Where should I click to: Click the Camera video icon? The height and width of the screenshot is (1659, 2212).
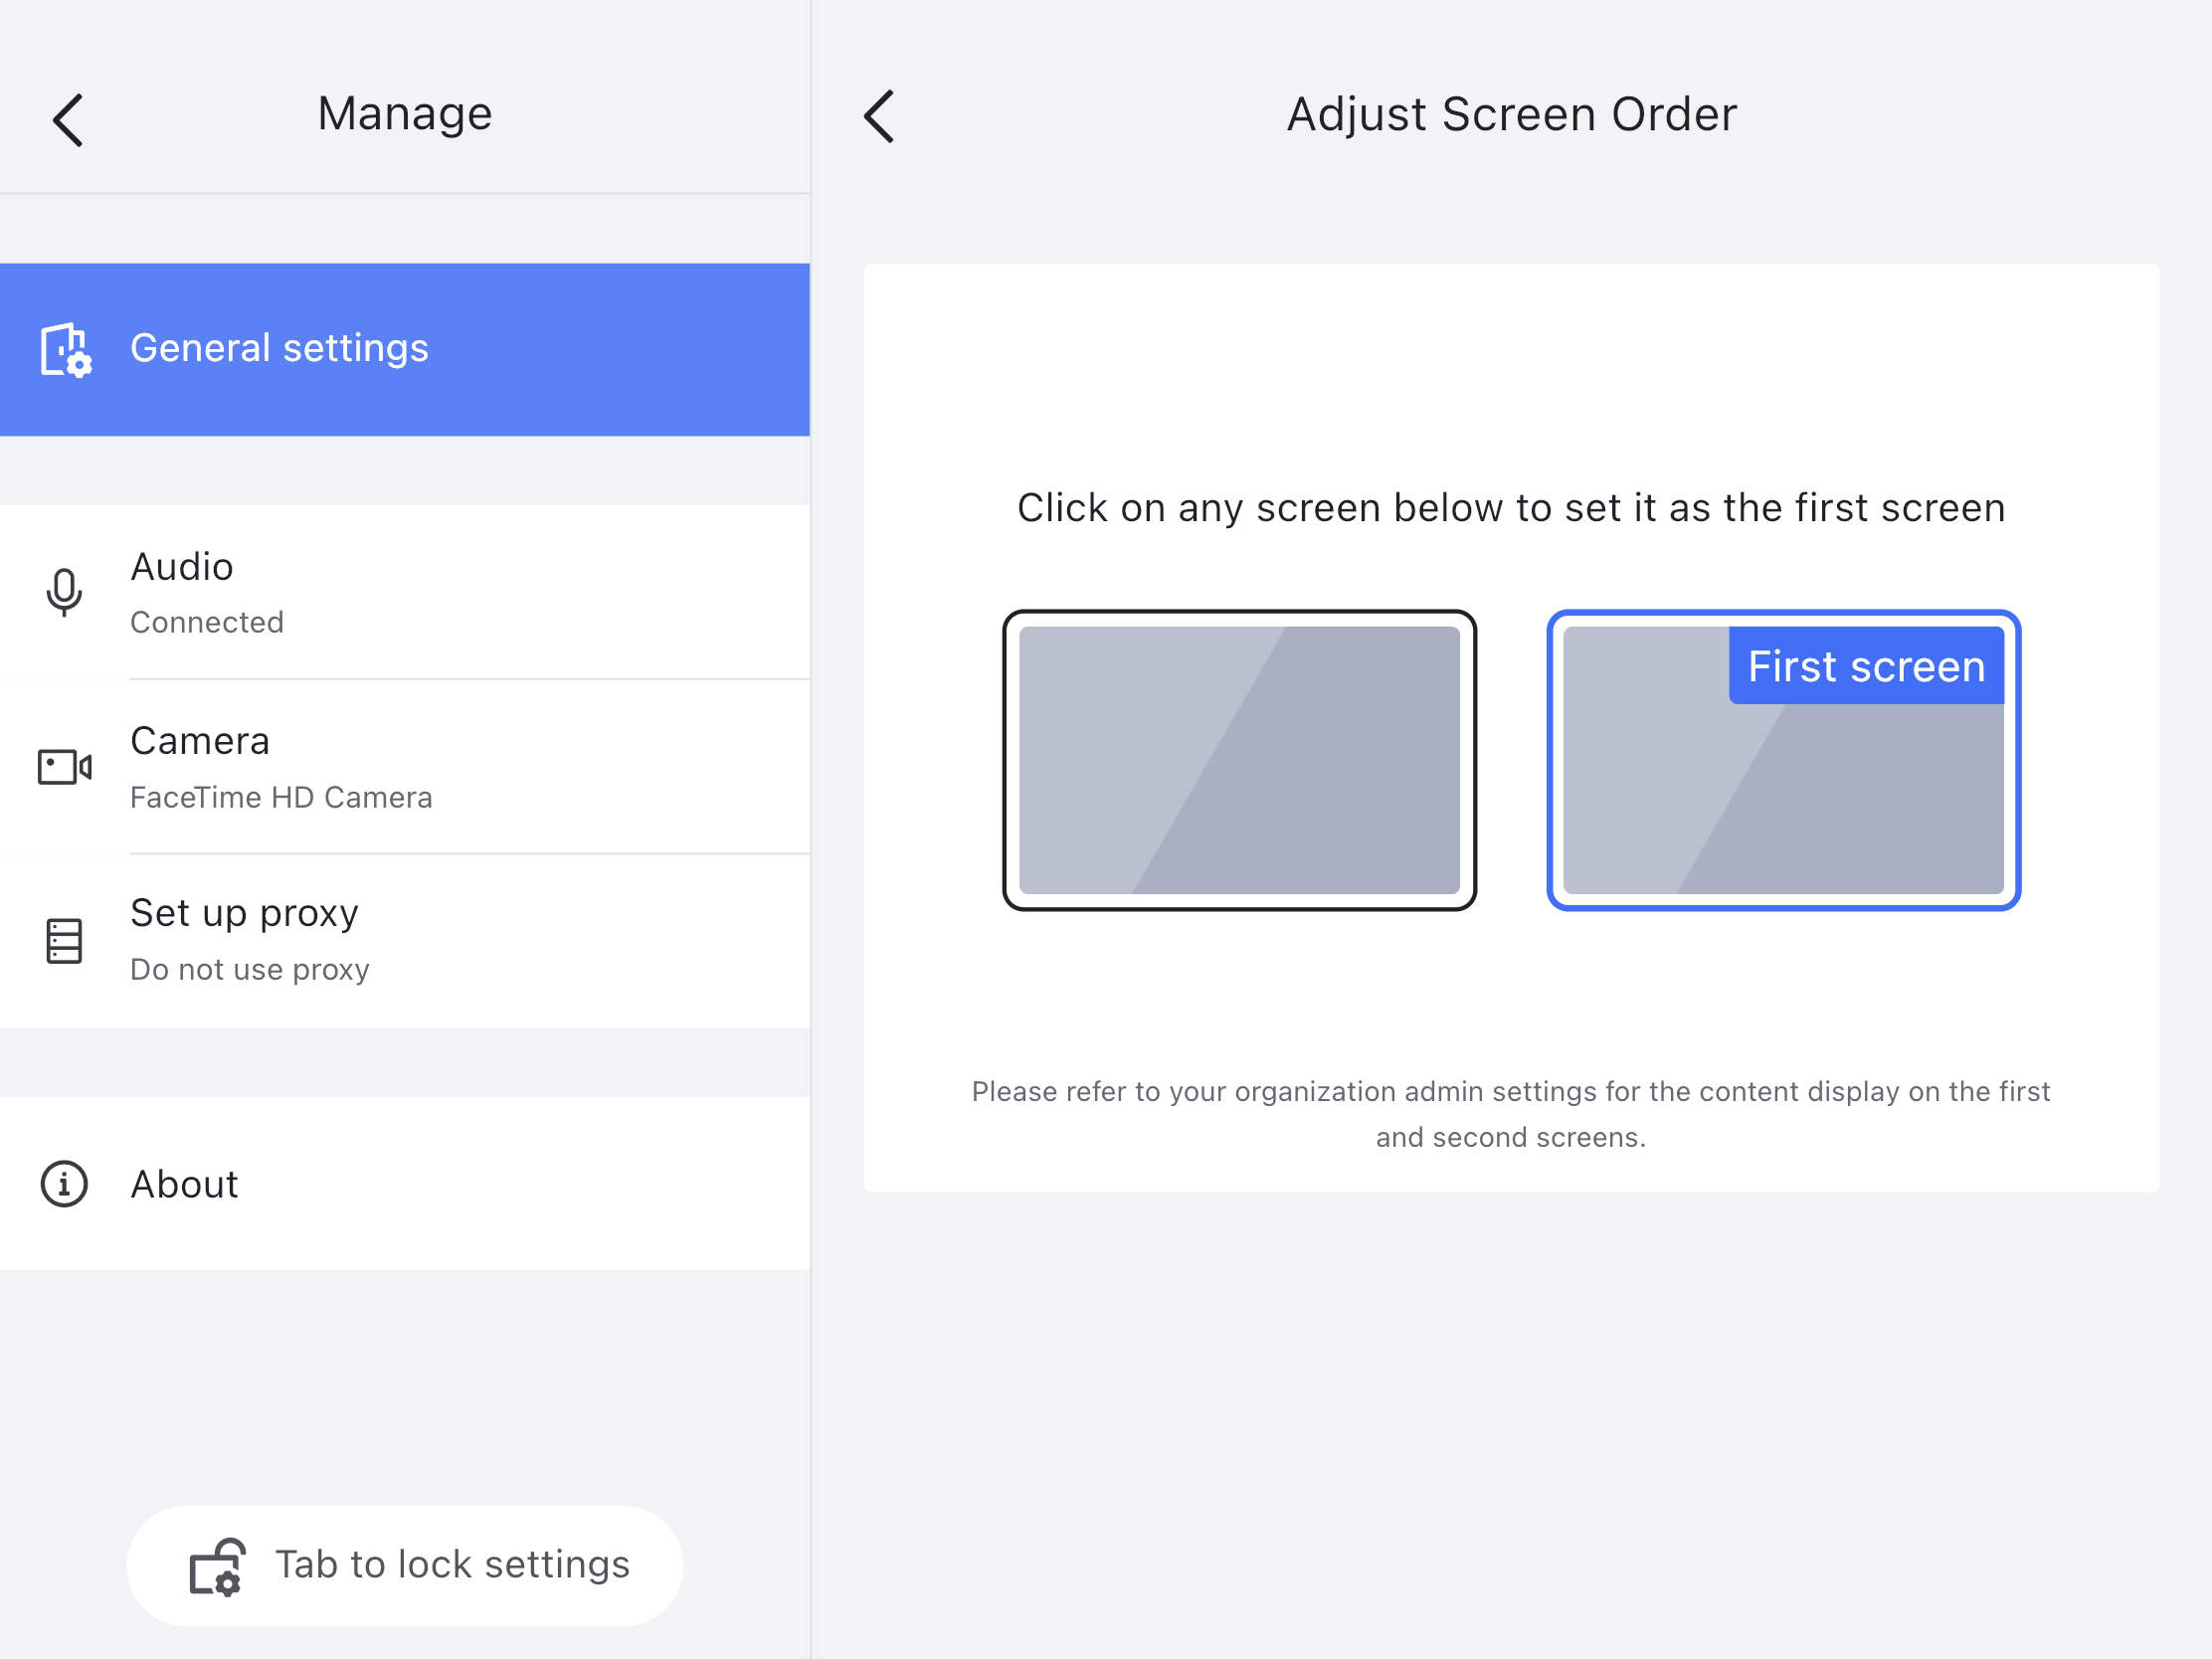point(64,767)
